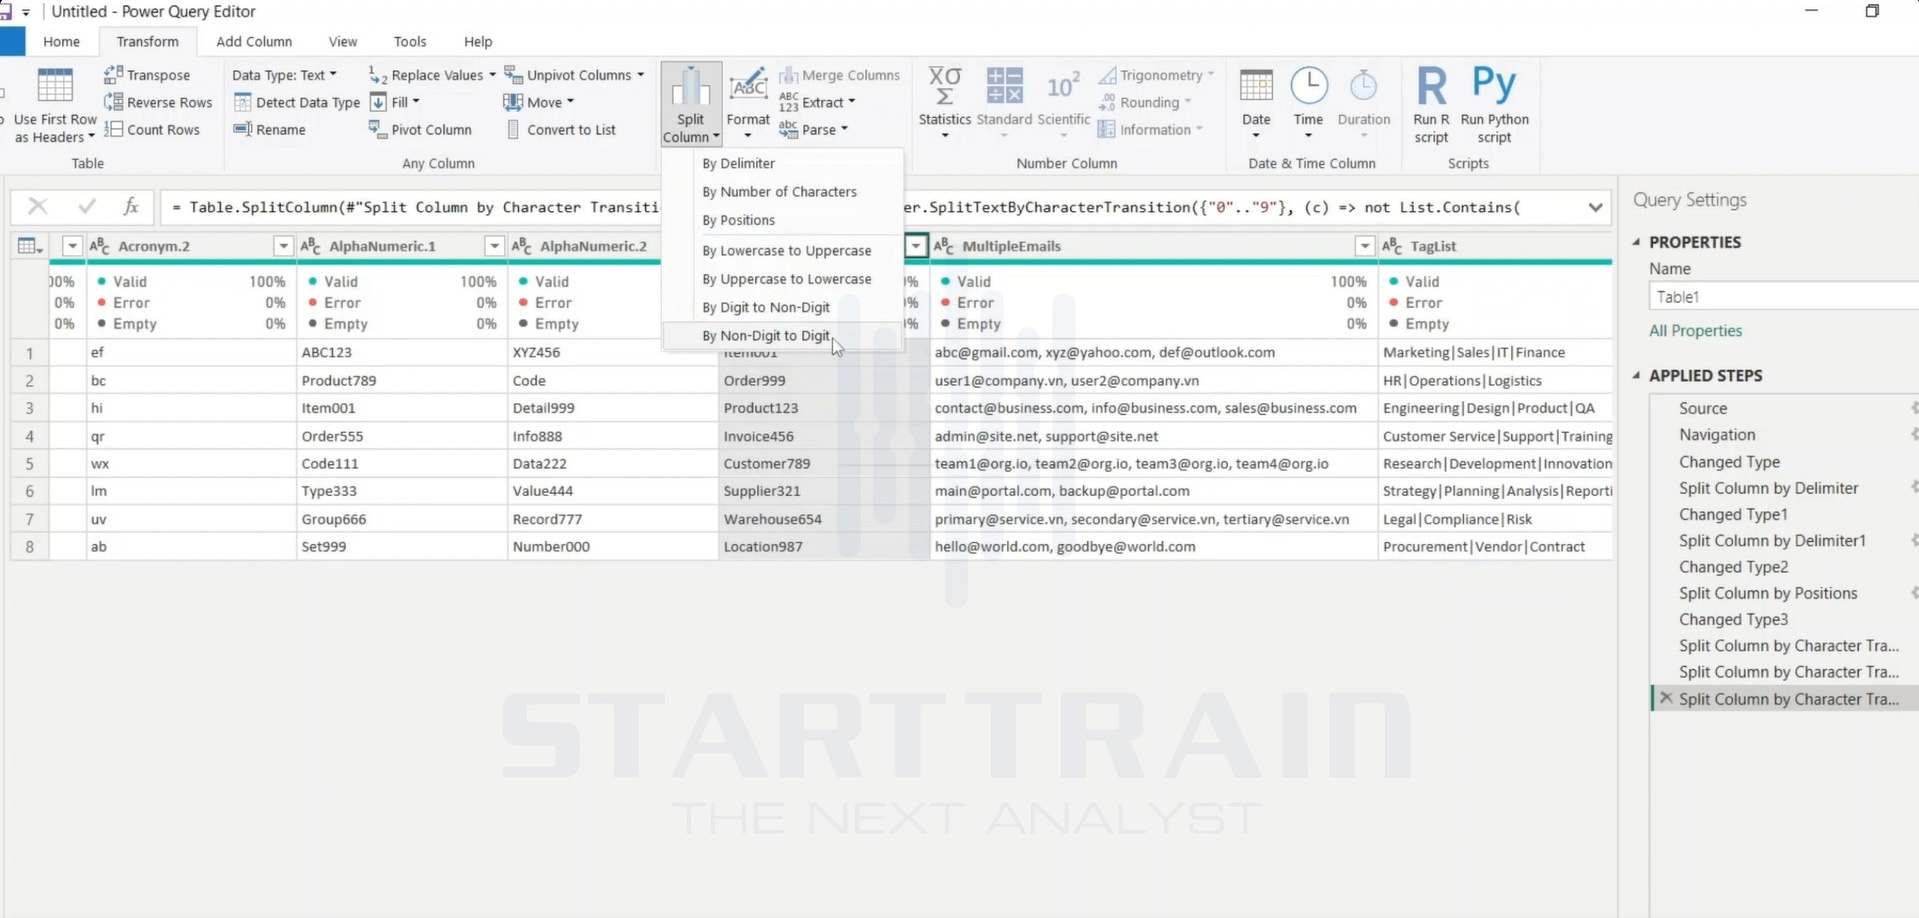Confirm formula with checkmark icon
The width and height of the screenshot is (1919, 918).
point(87,206)
